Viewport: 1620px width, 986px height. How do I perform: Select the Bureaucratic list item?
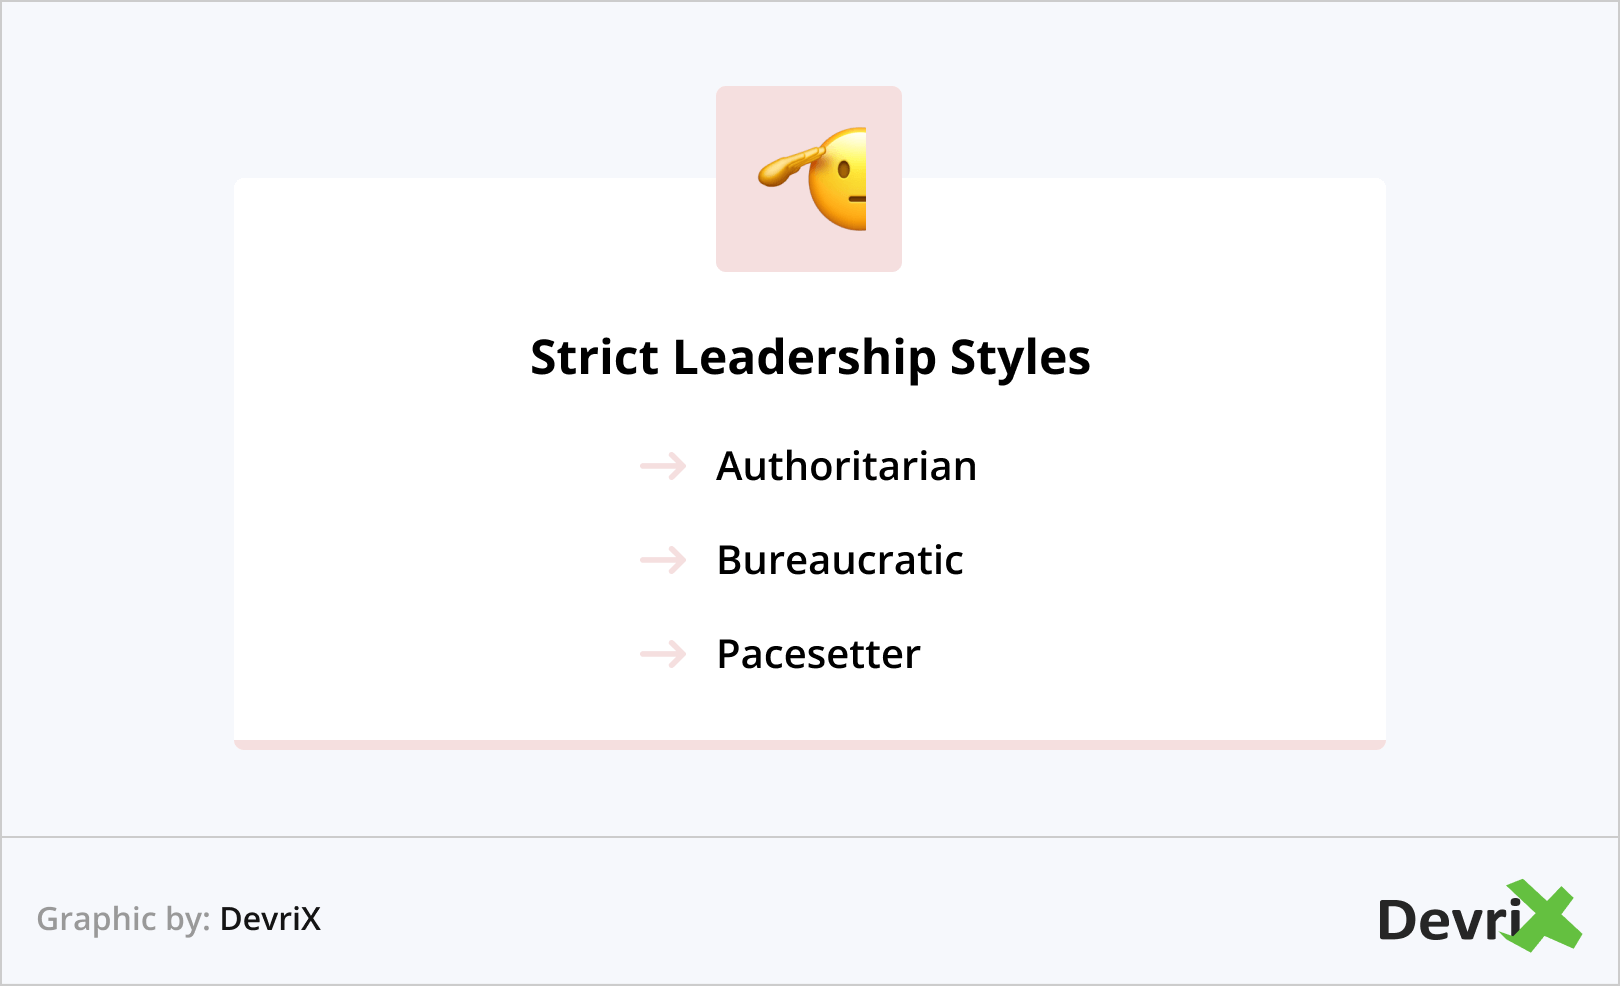coord(840,560)
